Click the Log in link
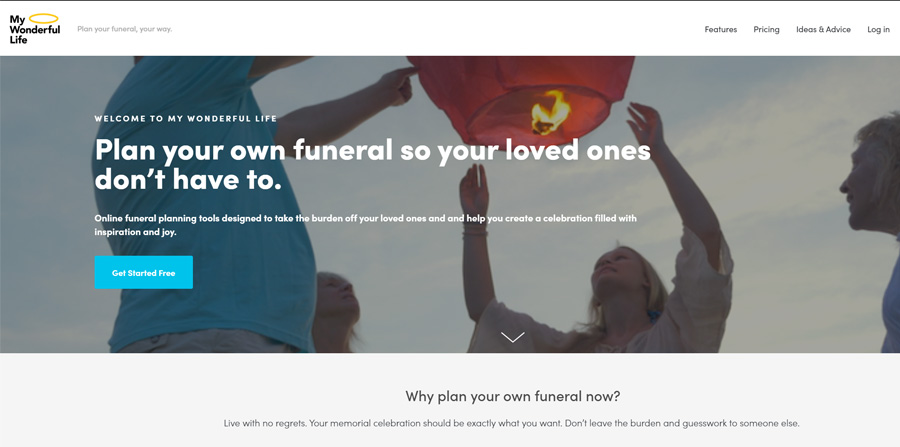 [x=878, y=29]
